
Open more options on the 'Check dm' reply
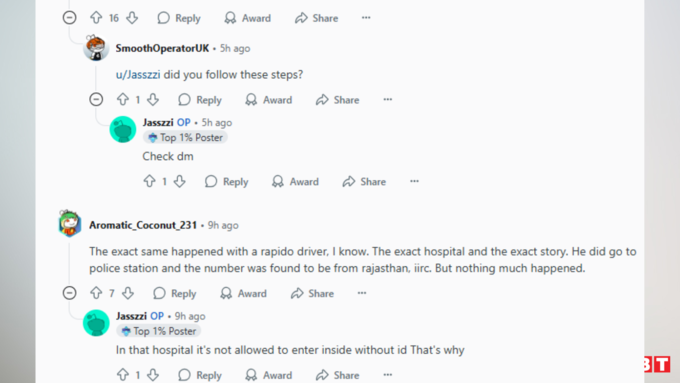(x=414, y=181)
